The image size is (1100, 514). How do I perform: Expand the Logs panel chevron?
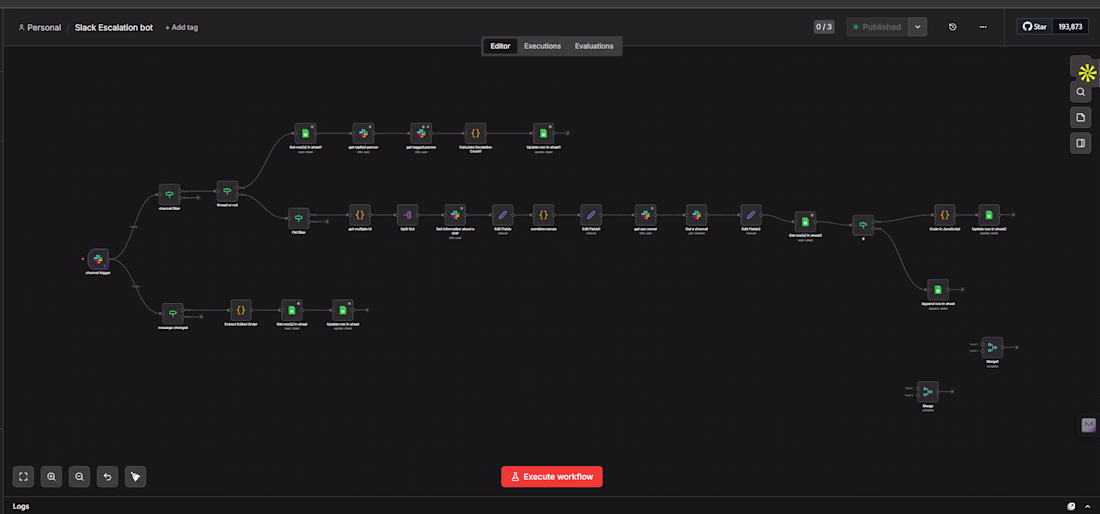[1088, 506]
